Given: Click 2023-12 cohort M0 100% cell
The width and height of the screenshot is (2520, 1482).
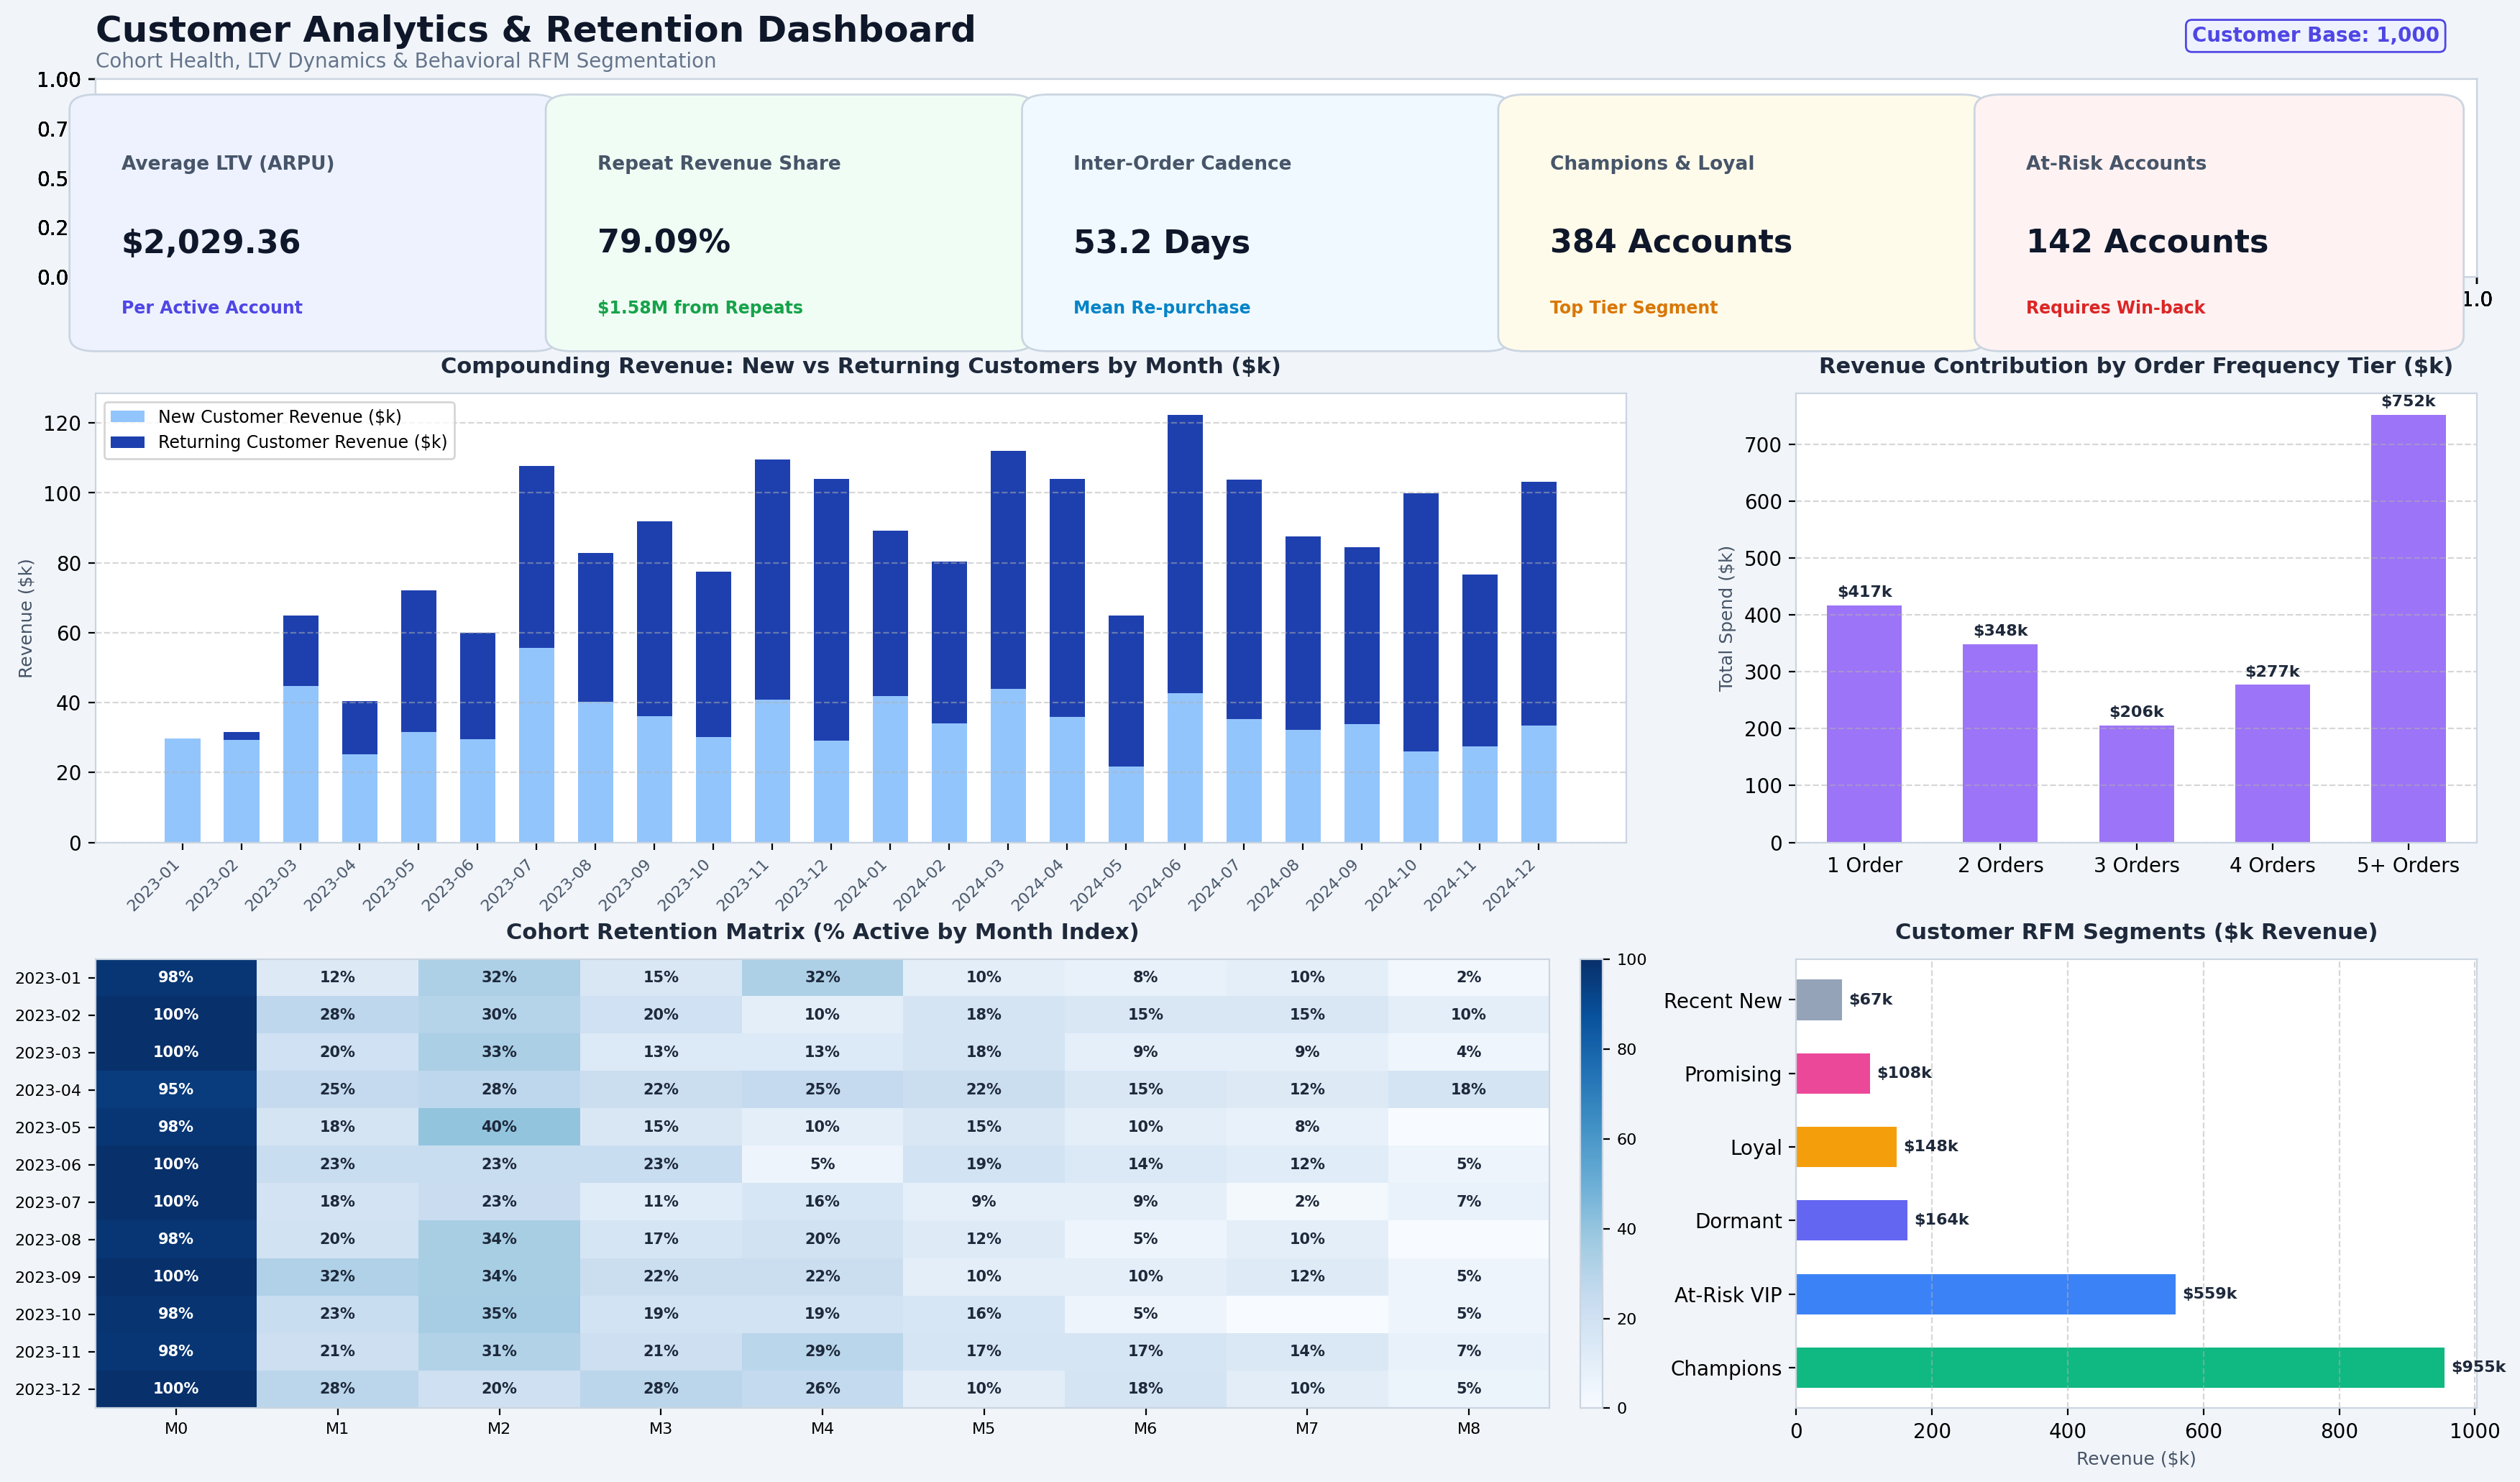Looking at the screenshot, I should (176, 1388).
